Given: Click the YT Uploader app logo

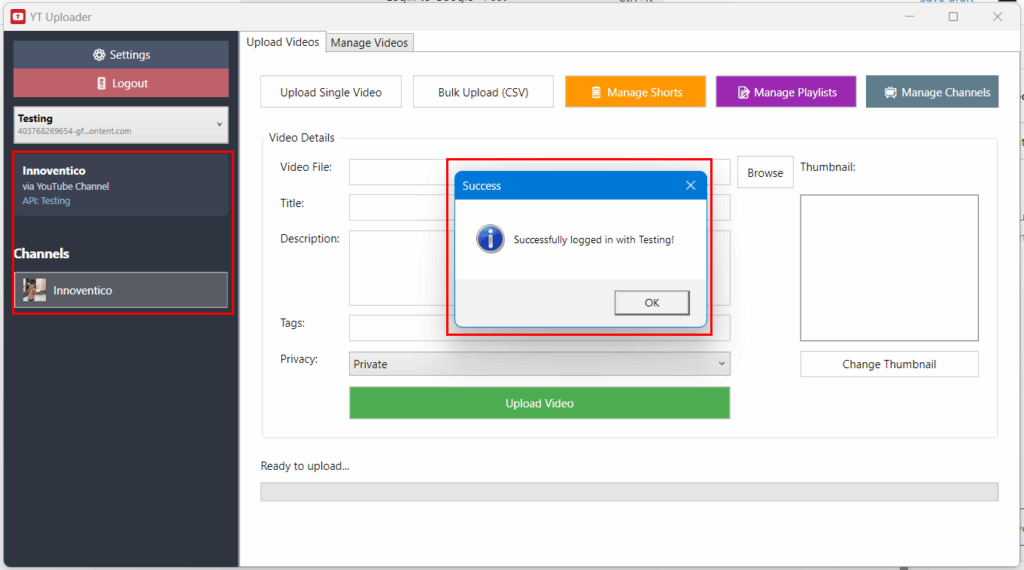Looking at the screenshot, I should (17, 17).
